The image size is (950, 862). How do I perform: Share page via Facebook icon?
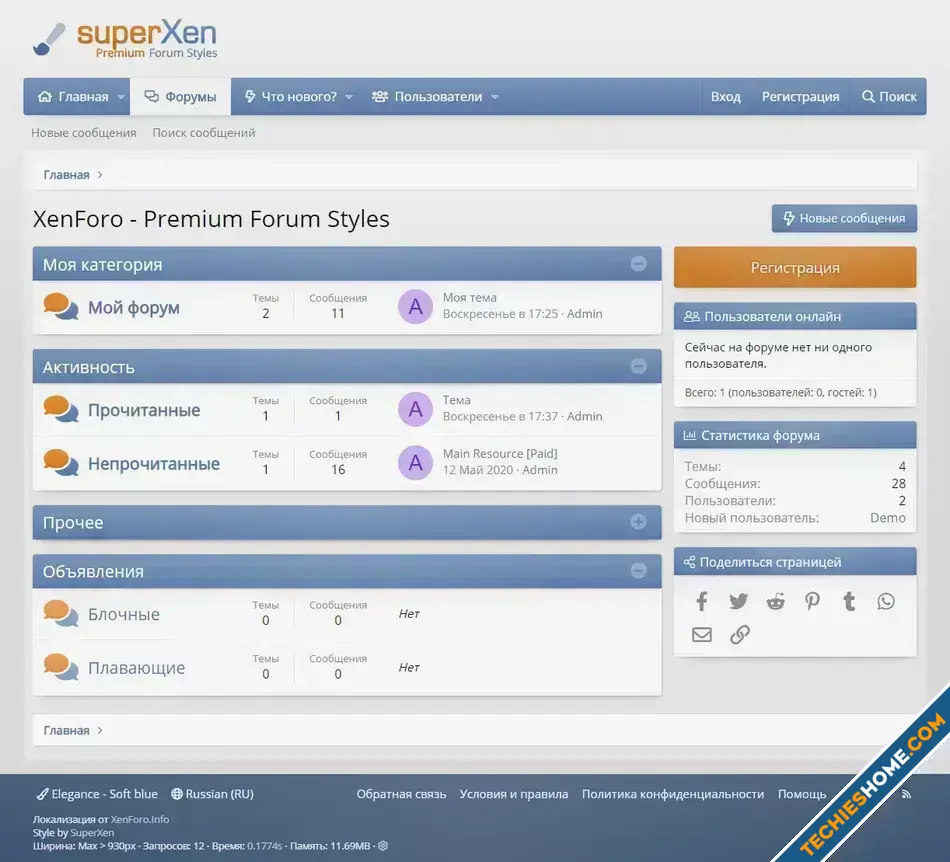pos(702,602)
